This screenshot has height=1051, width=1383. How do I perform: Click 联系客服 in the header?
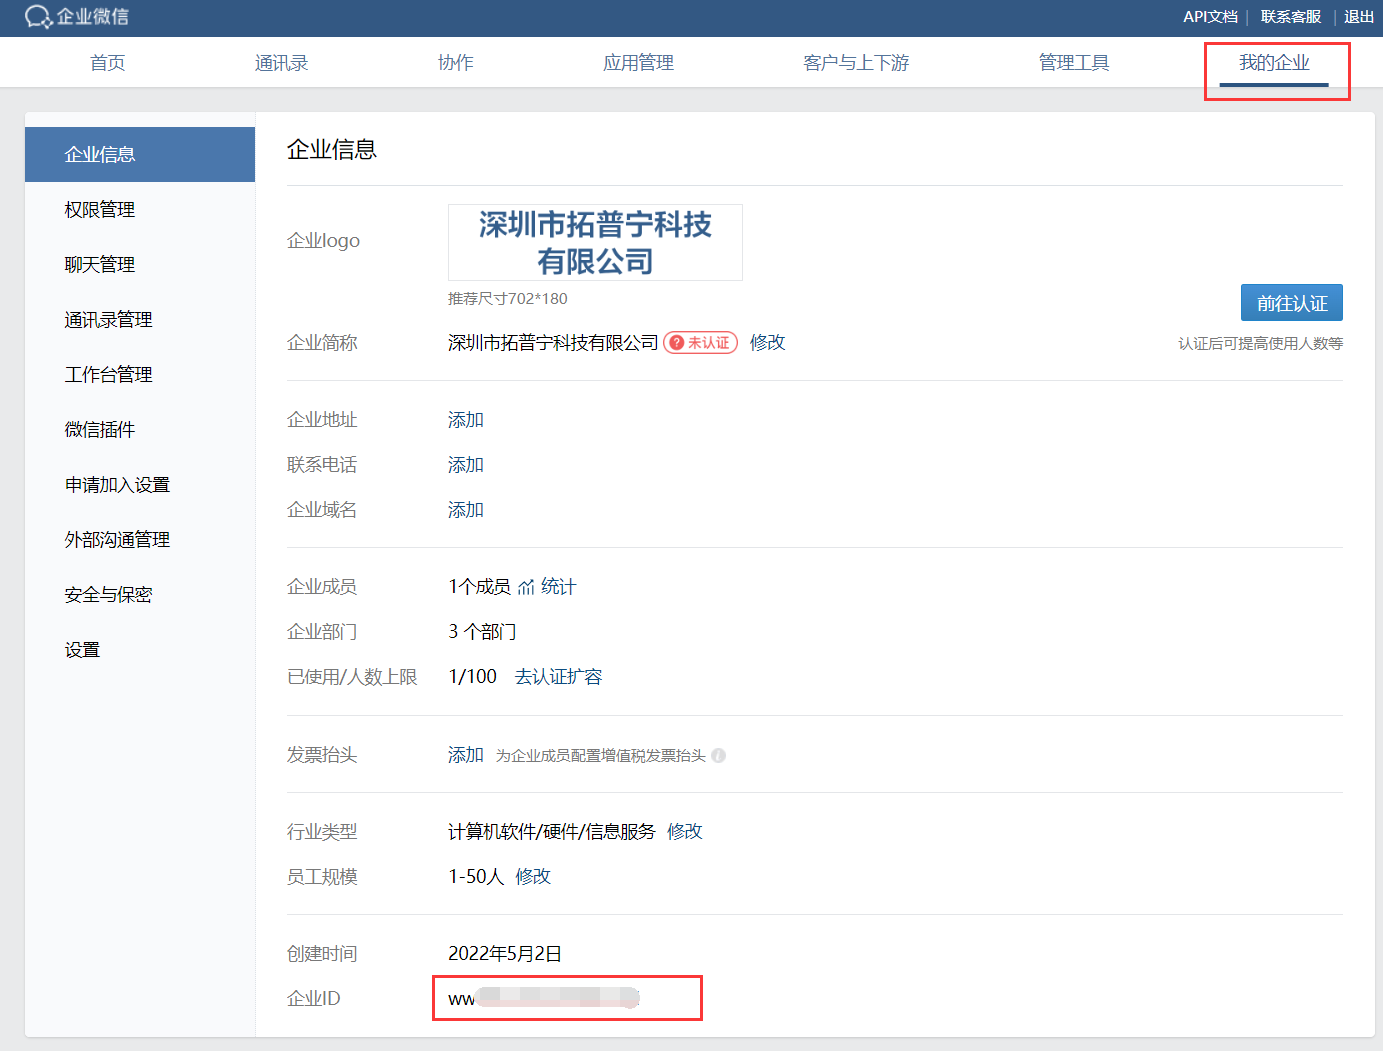click(x=1291, y=17)
